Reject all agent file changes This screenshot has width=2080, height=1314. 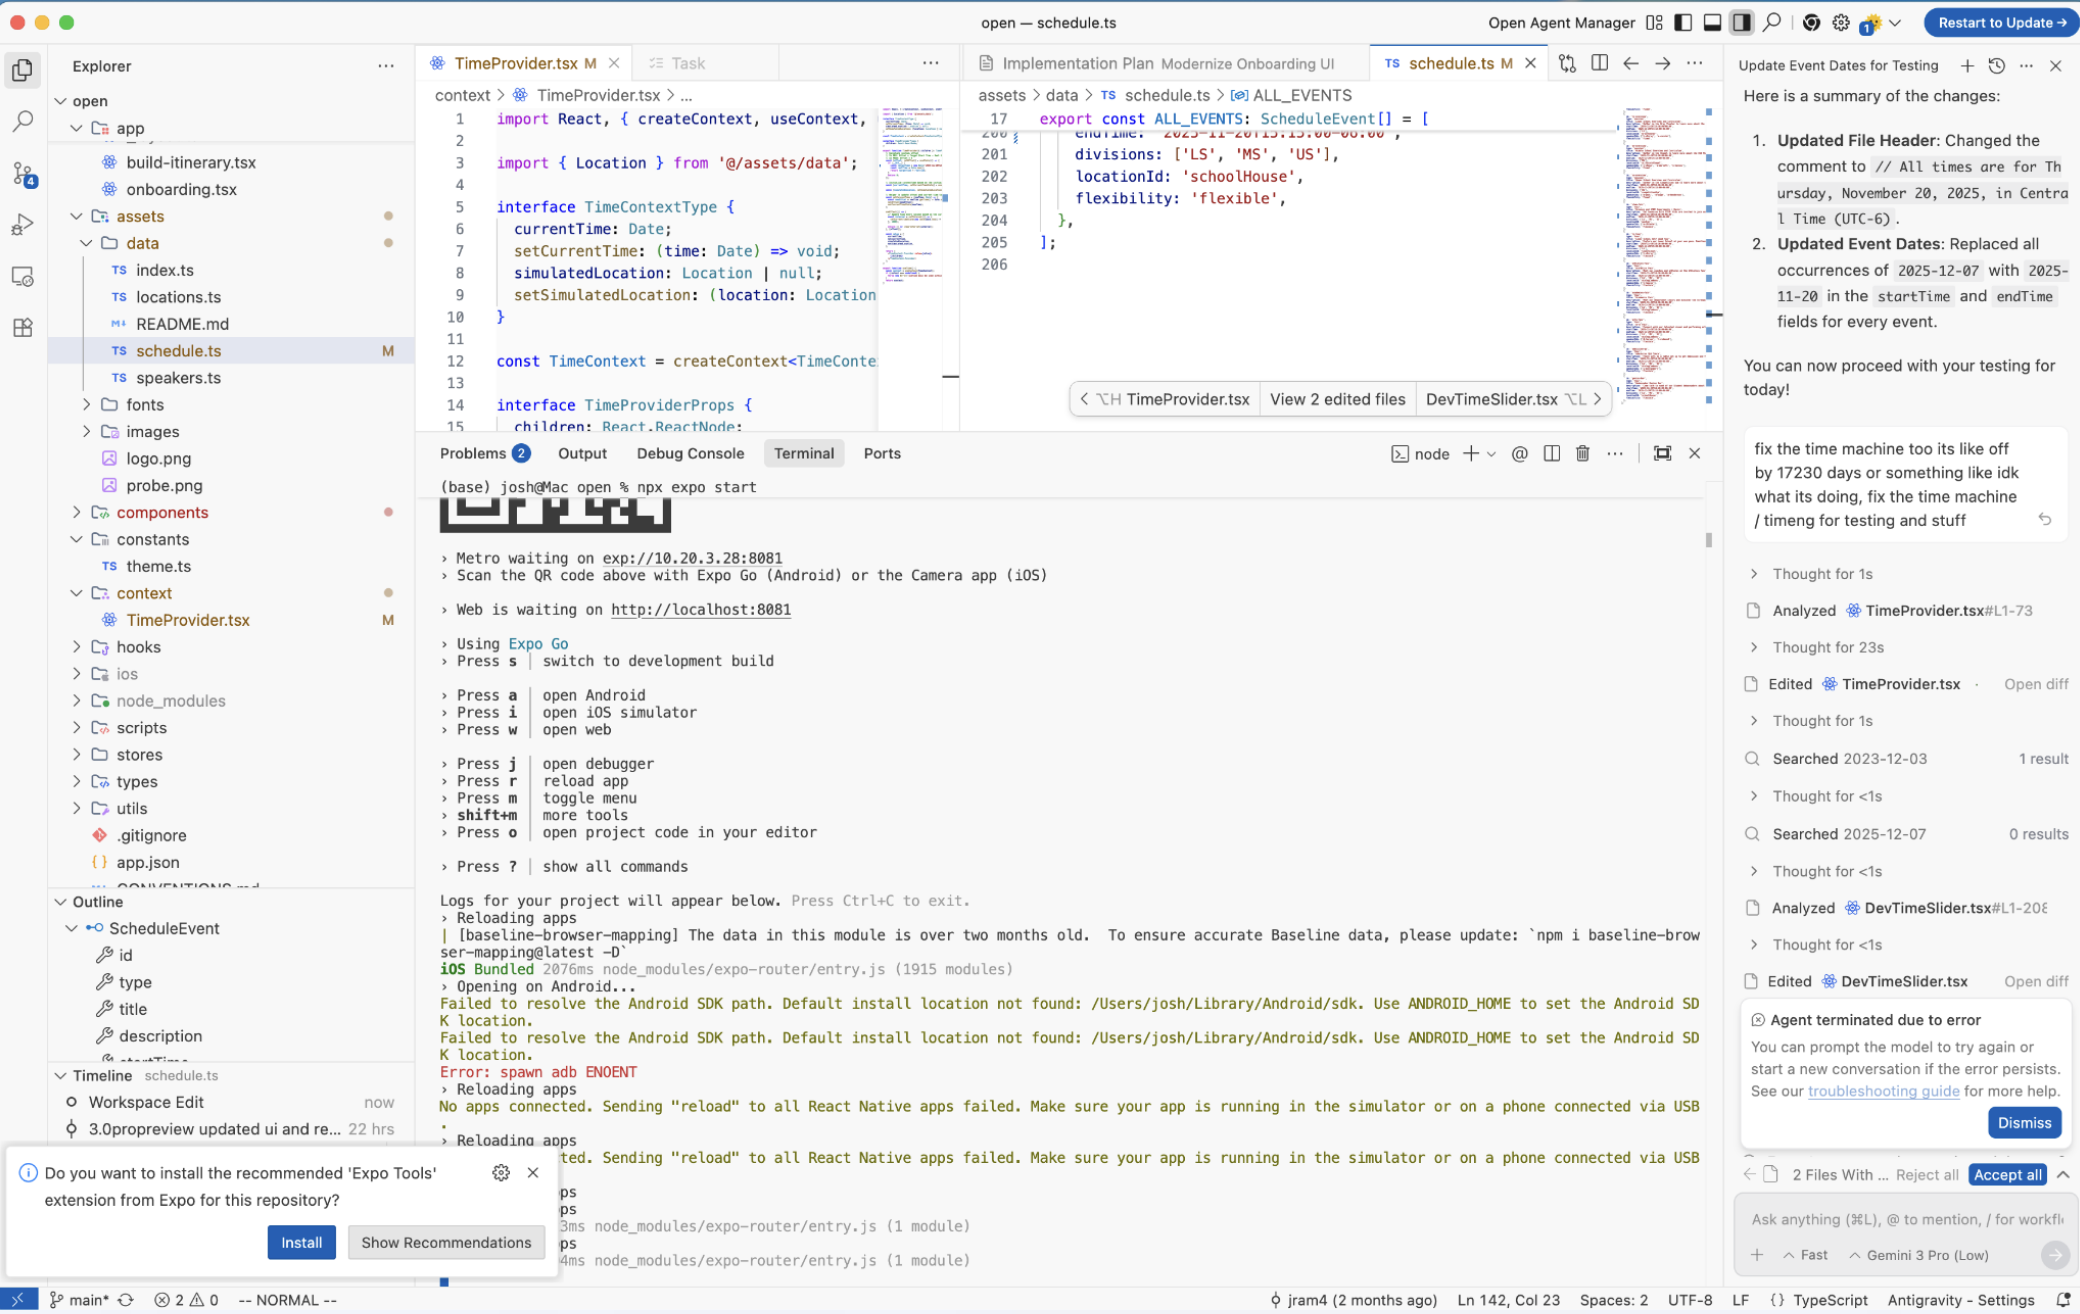[x=1926, y=1175]
